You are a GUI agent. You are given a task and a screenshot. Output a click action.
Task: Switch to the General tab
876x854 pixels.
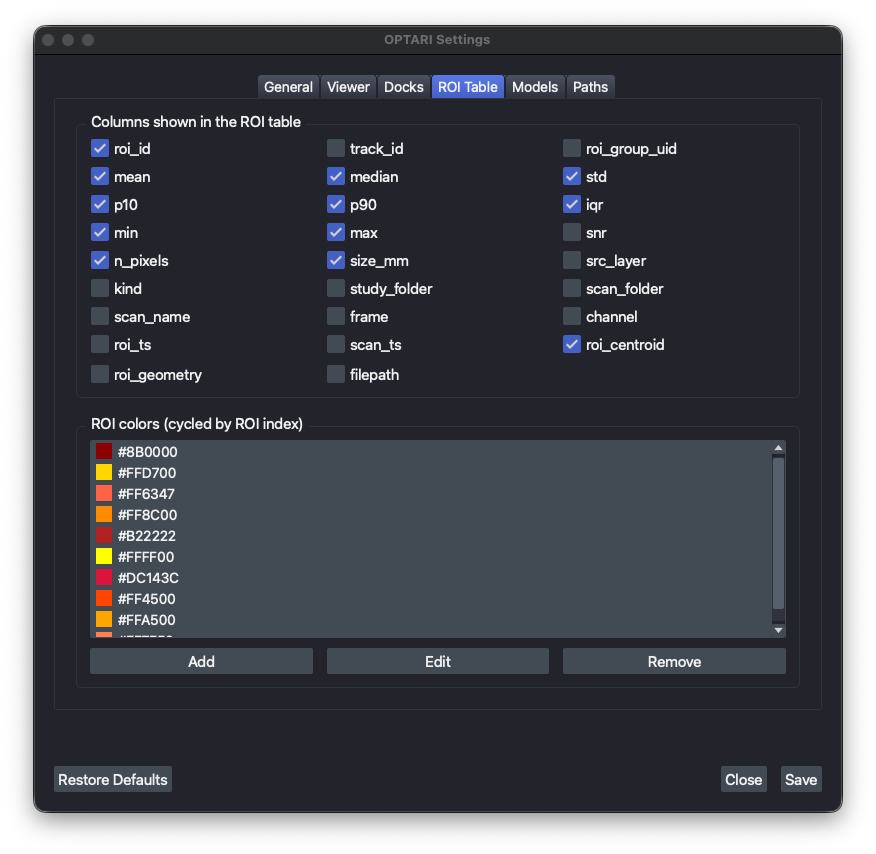(288, 87)
